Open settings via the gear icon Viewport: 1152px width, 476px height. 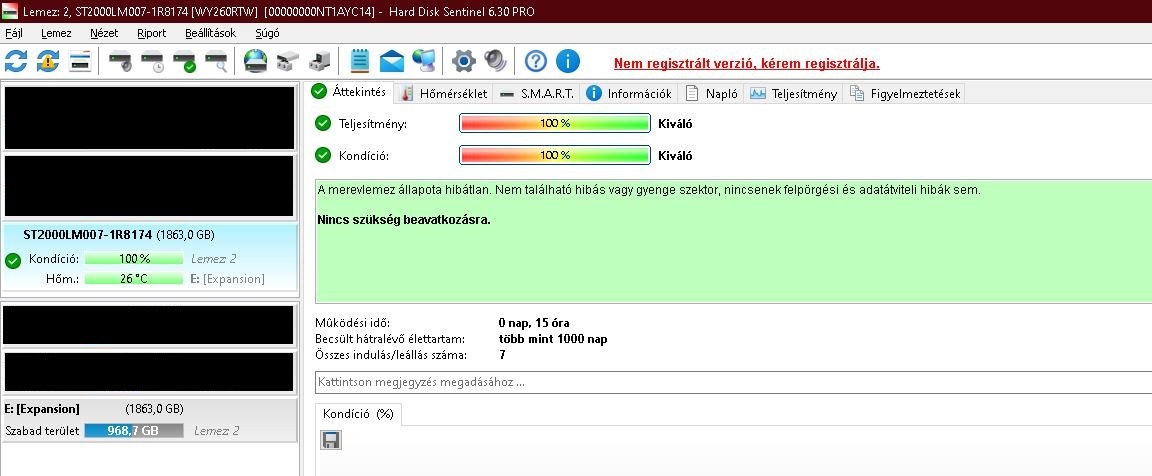464,61
